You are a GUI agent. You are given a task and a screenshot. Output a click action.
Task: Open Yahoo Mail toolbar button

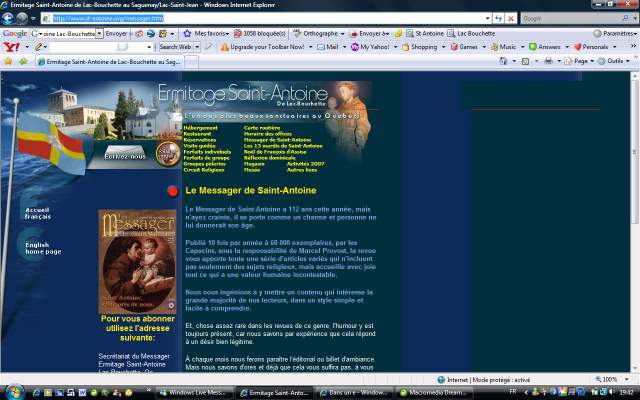click(x=328, y=47)
